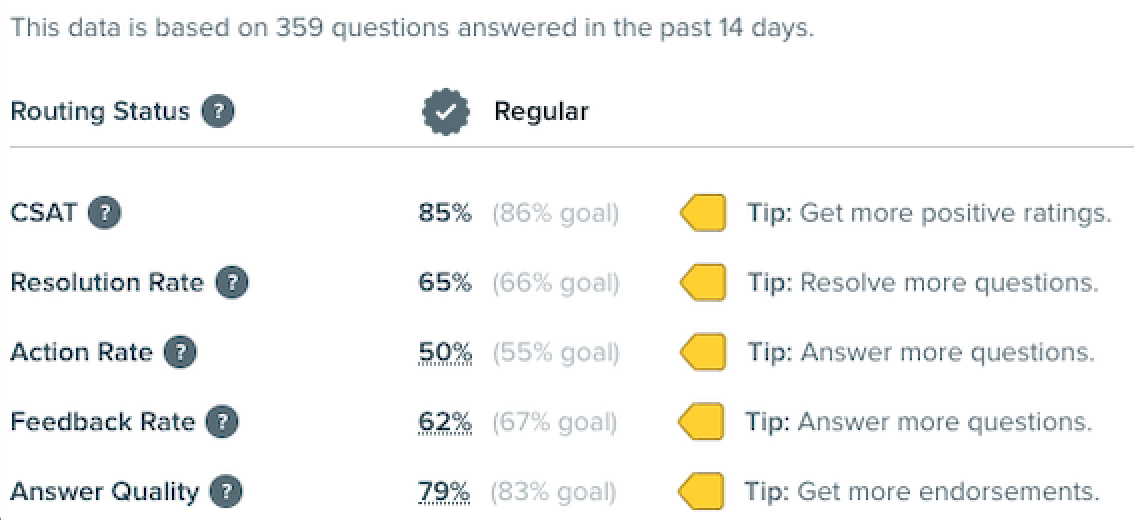Image resolution: width=1134 pixels, height=520 pixels.
Task: Click the underlined 50% Action Rate value
Action: pyautogui.click(x=444, y=353)
